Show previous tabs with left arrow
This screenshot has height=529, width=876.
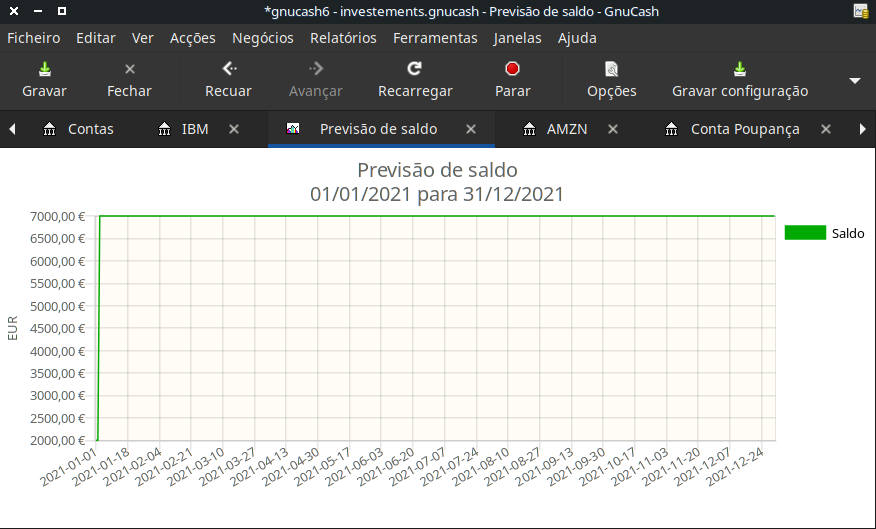(12, 129)
